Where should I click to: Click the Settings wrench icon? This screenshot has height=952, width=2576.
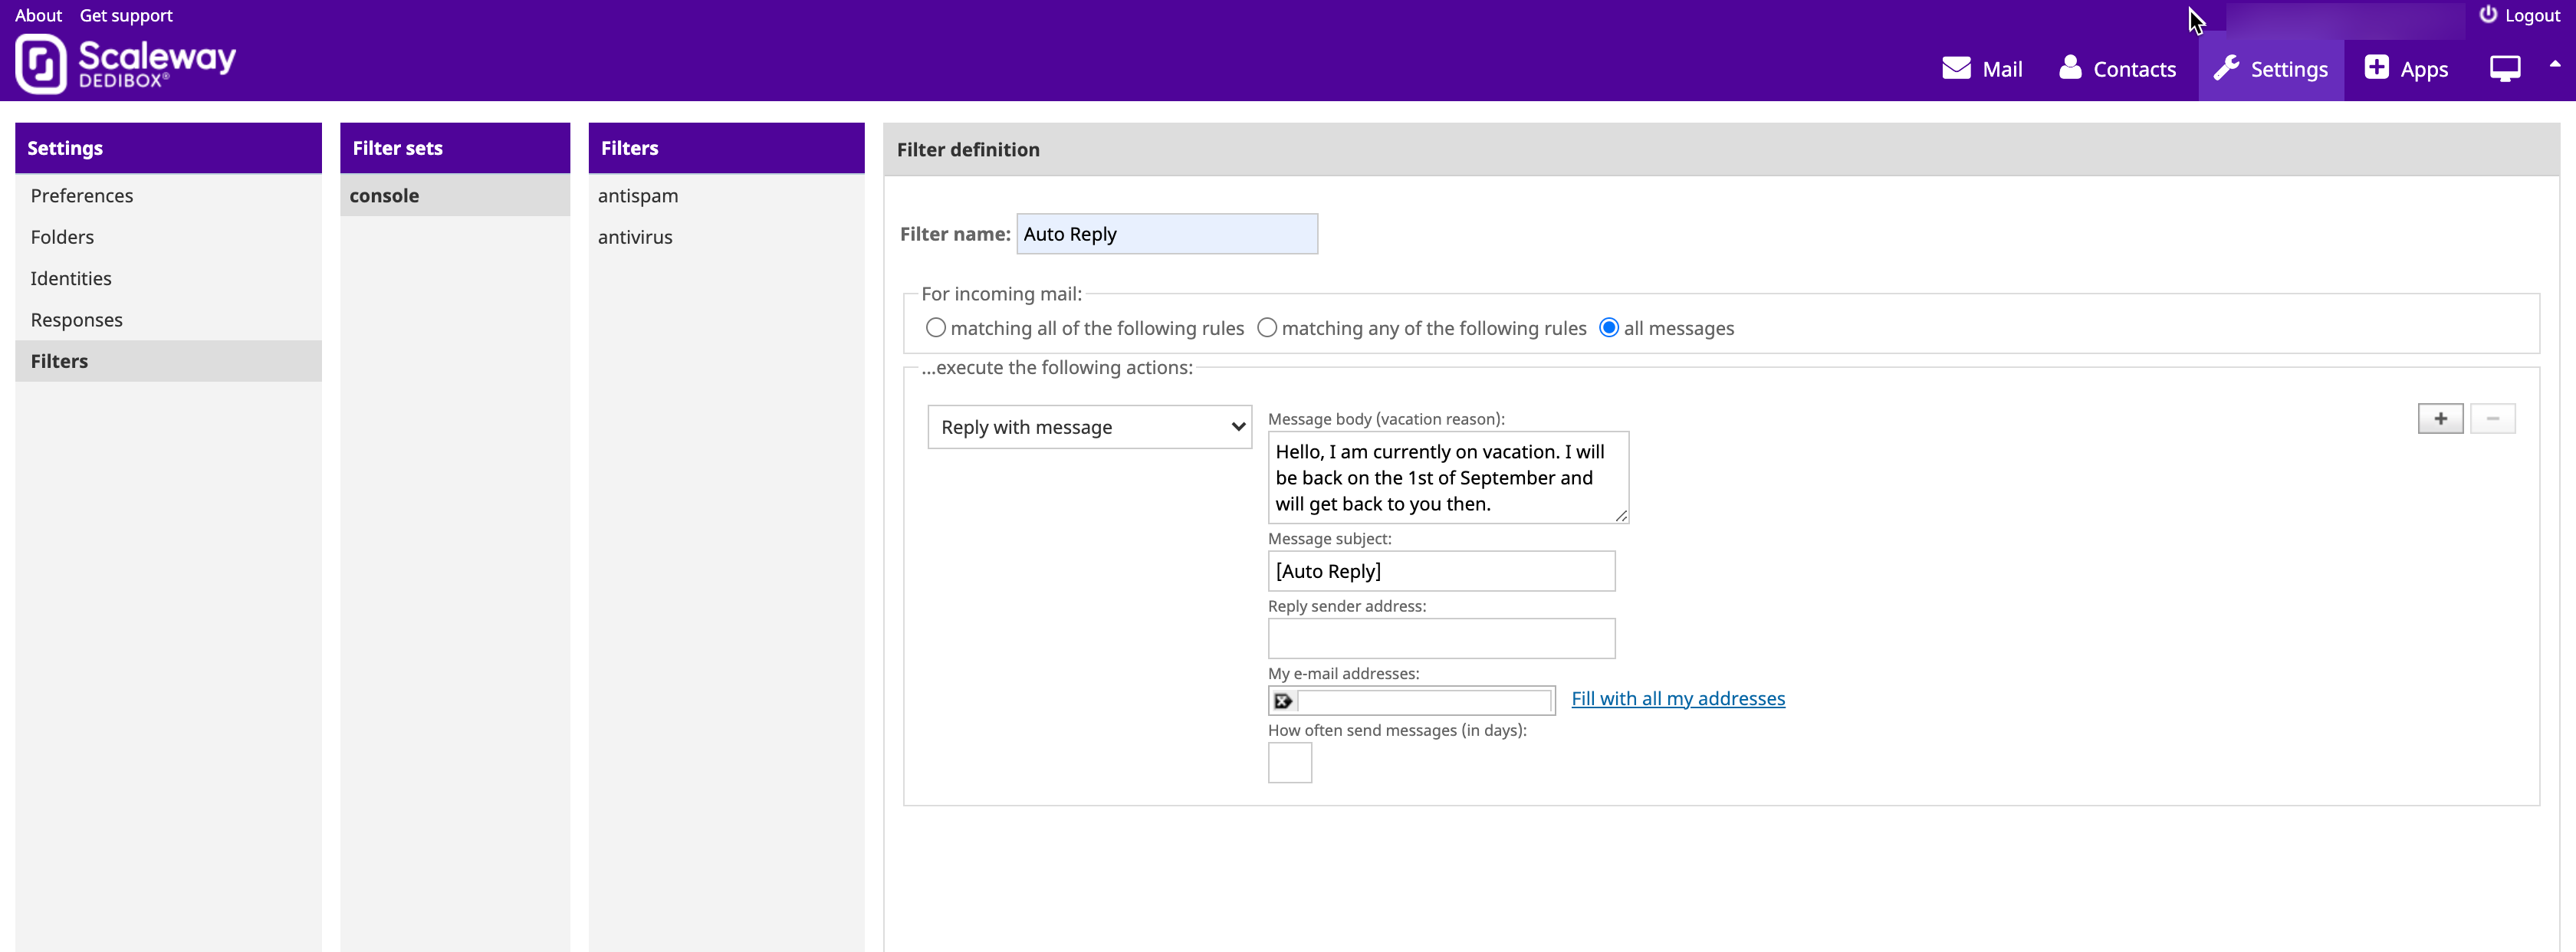coord(2226,68)
